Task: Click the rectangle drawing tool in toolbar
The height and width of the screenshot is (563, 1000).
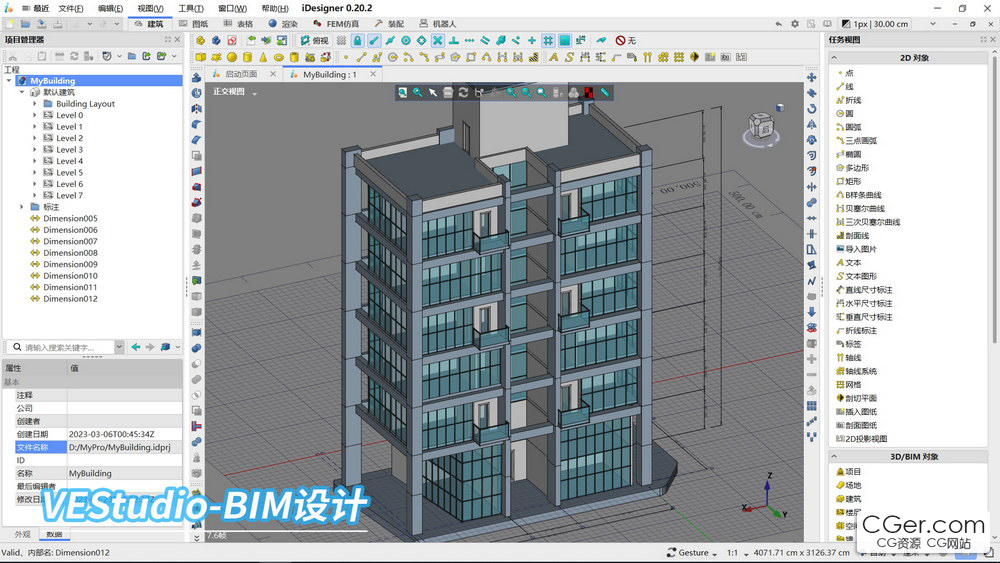Action: pos(471,57)
